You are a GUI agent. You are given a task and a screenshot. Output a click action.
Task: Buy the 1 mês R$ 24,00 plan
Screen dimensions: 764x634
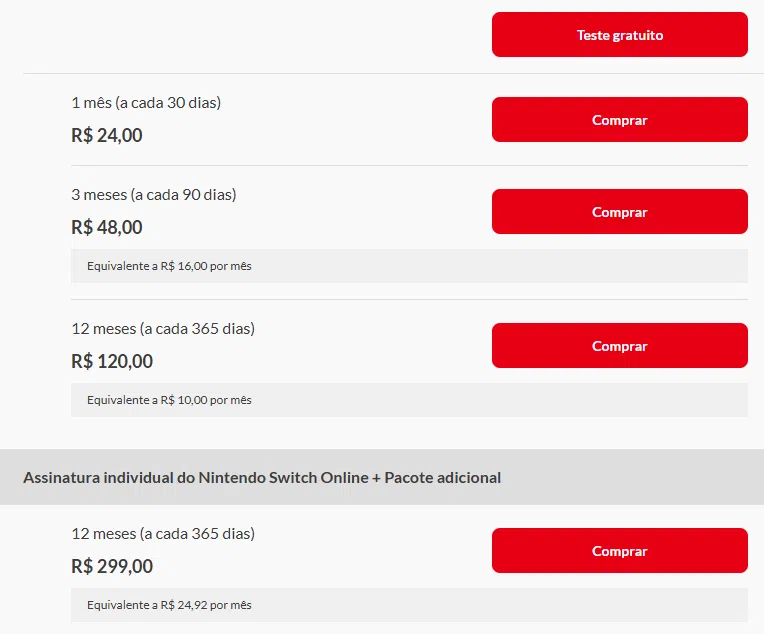(619, 120)
